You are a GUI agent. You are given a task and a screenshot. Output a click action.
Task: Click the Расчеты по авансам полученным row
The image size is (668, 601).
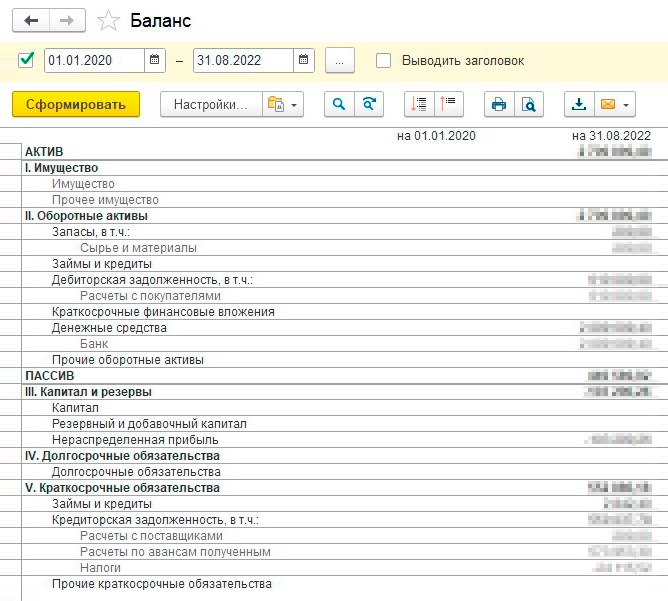click(x=344, y=552)
